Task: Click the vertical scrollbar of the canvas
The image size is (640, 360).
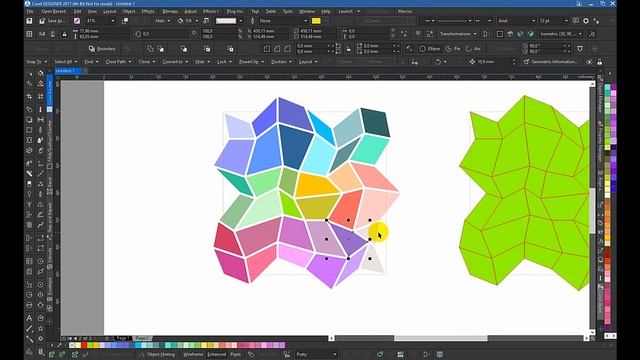Action: point(592,210)
